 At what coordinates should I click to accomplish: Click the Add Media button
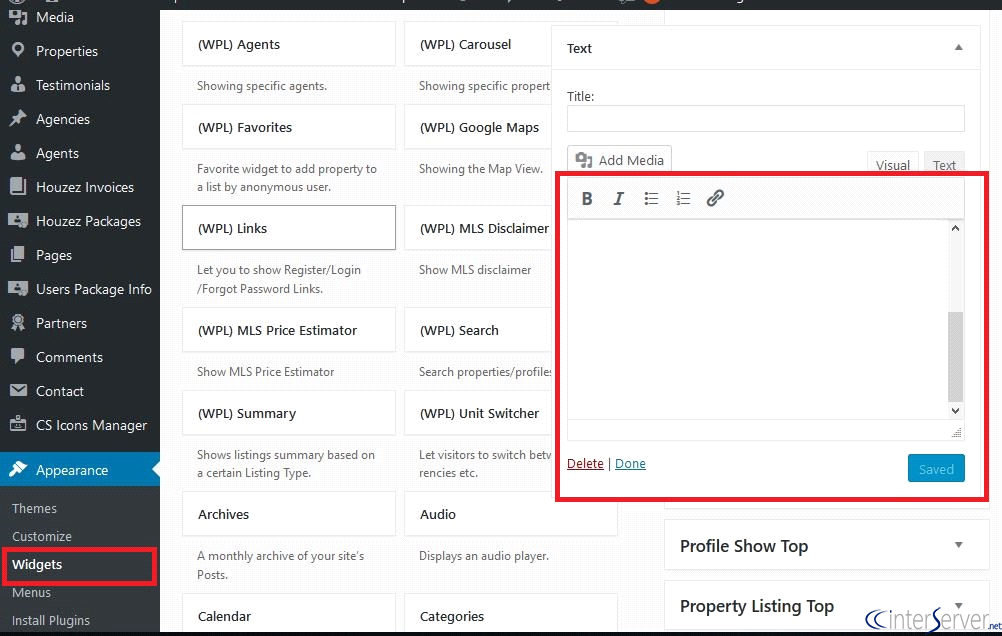619,160
